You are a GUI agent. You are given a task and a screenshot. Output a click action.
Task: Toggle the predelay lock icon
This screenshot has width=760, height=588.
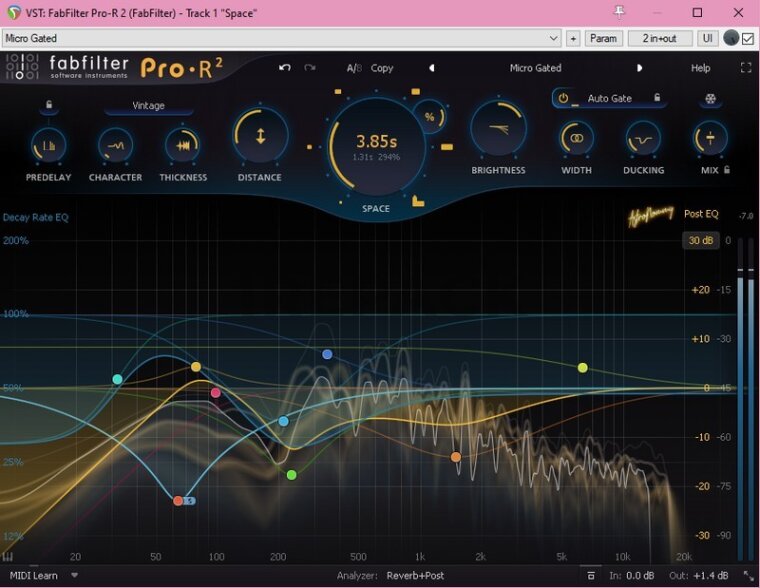pos(48,105)
